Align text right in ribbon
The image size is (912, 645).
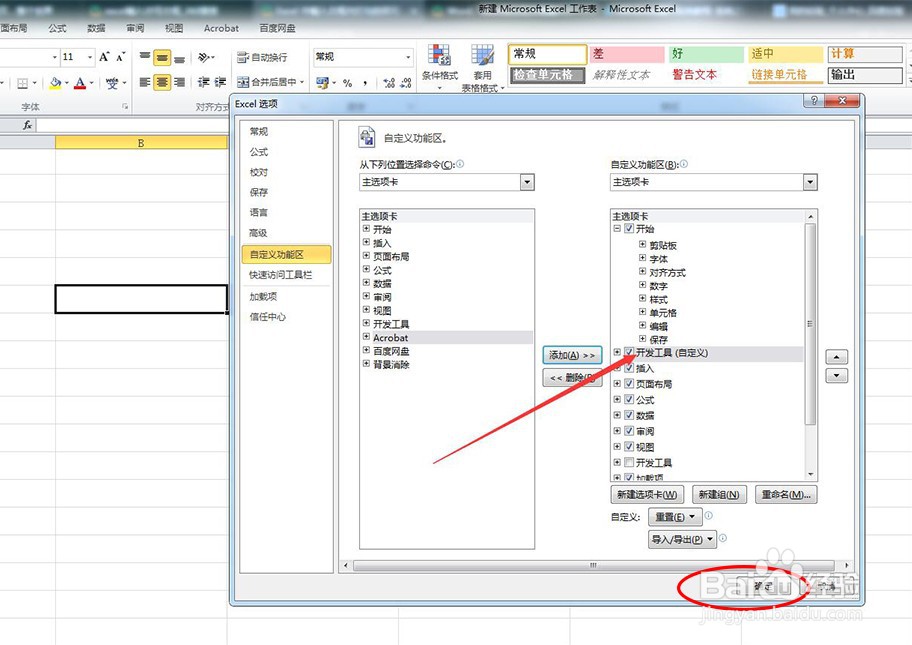[x=179, y=82]
